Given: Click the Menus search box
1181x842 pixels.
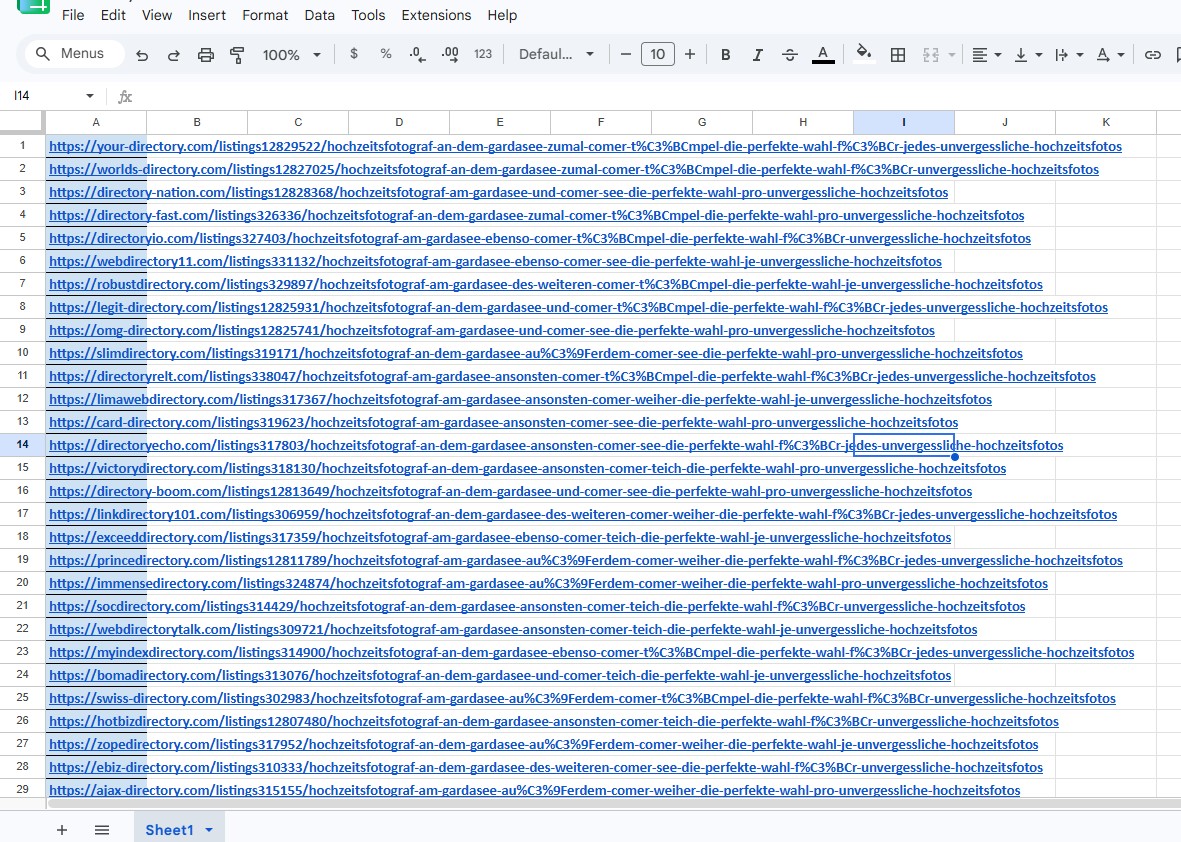Looking at the screenshot, I should point(75,53).
